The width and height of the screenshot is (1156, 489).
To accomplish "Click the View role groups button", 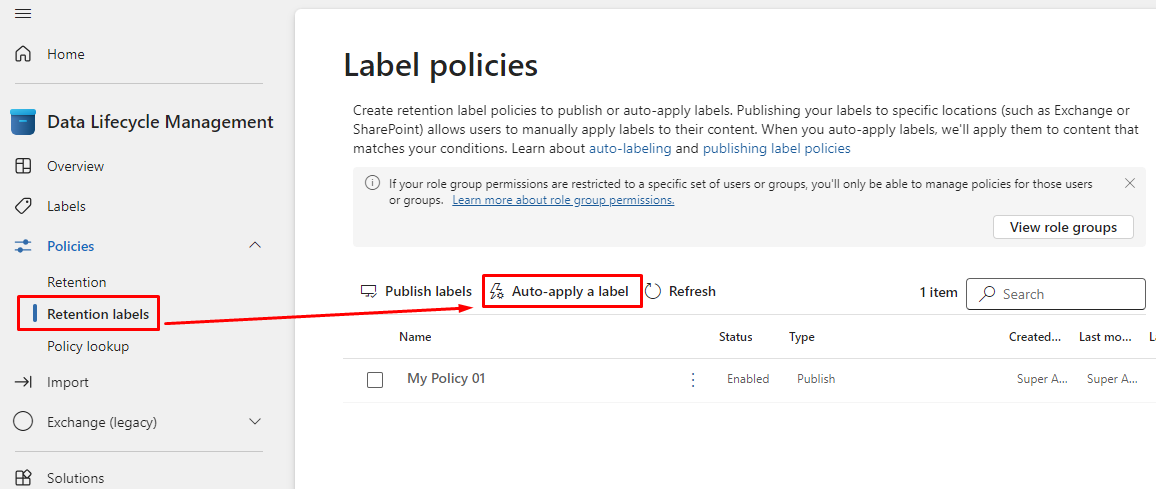I will (x=1062, y=227).
